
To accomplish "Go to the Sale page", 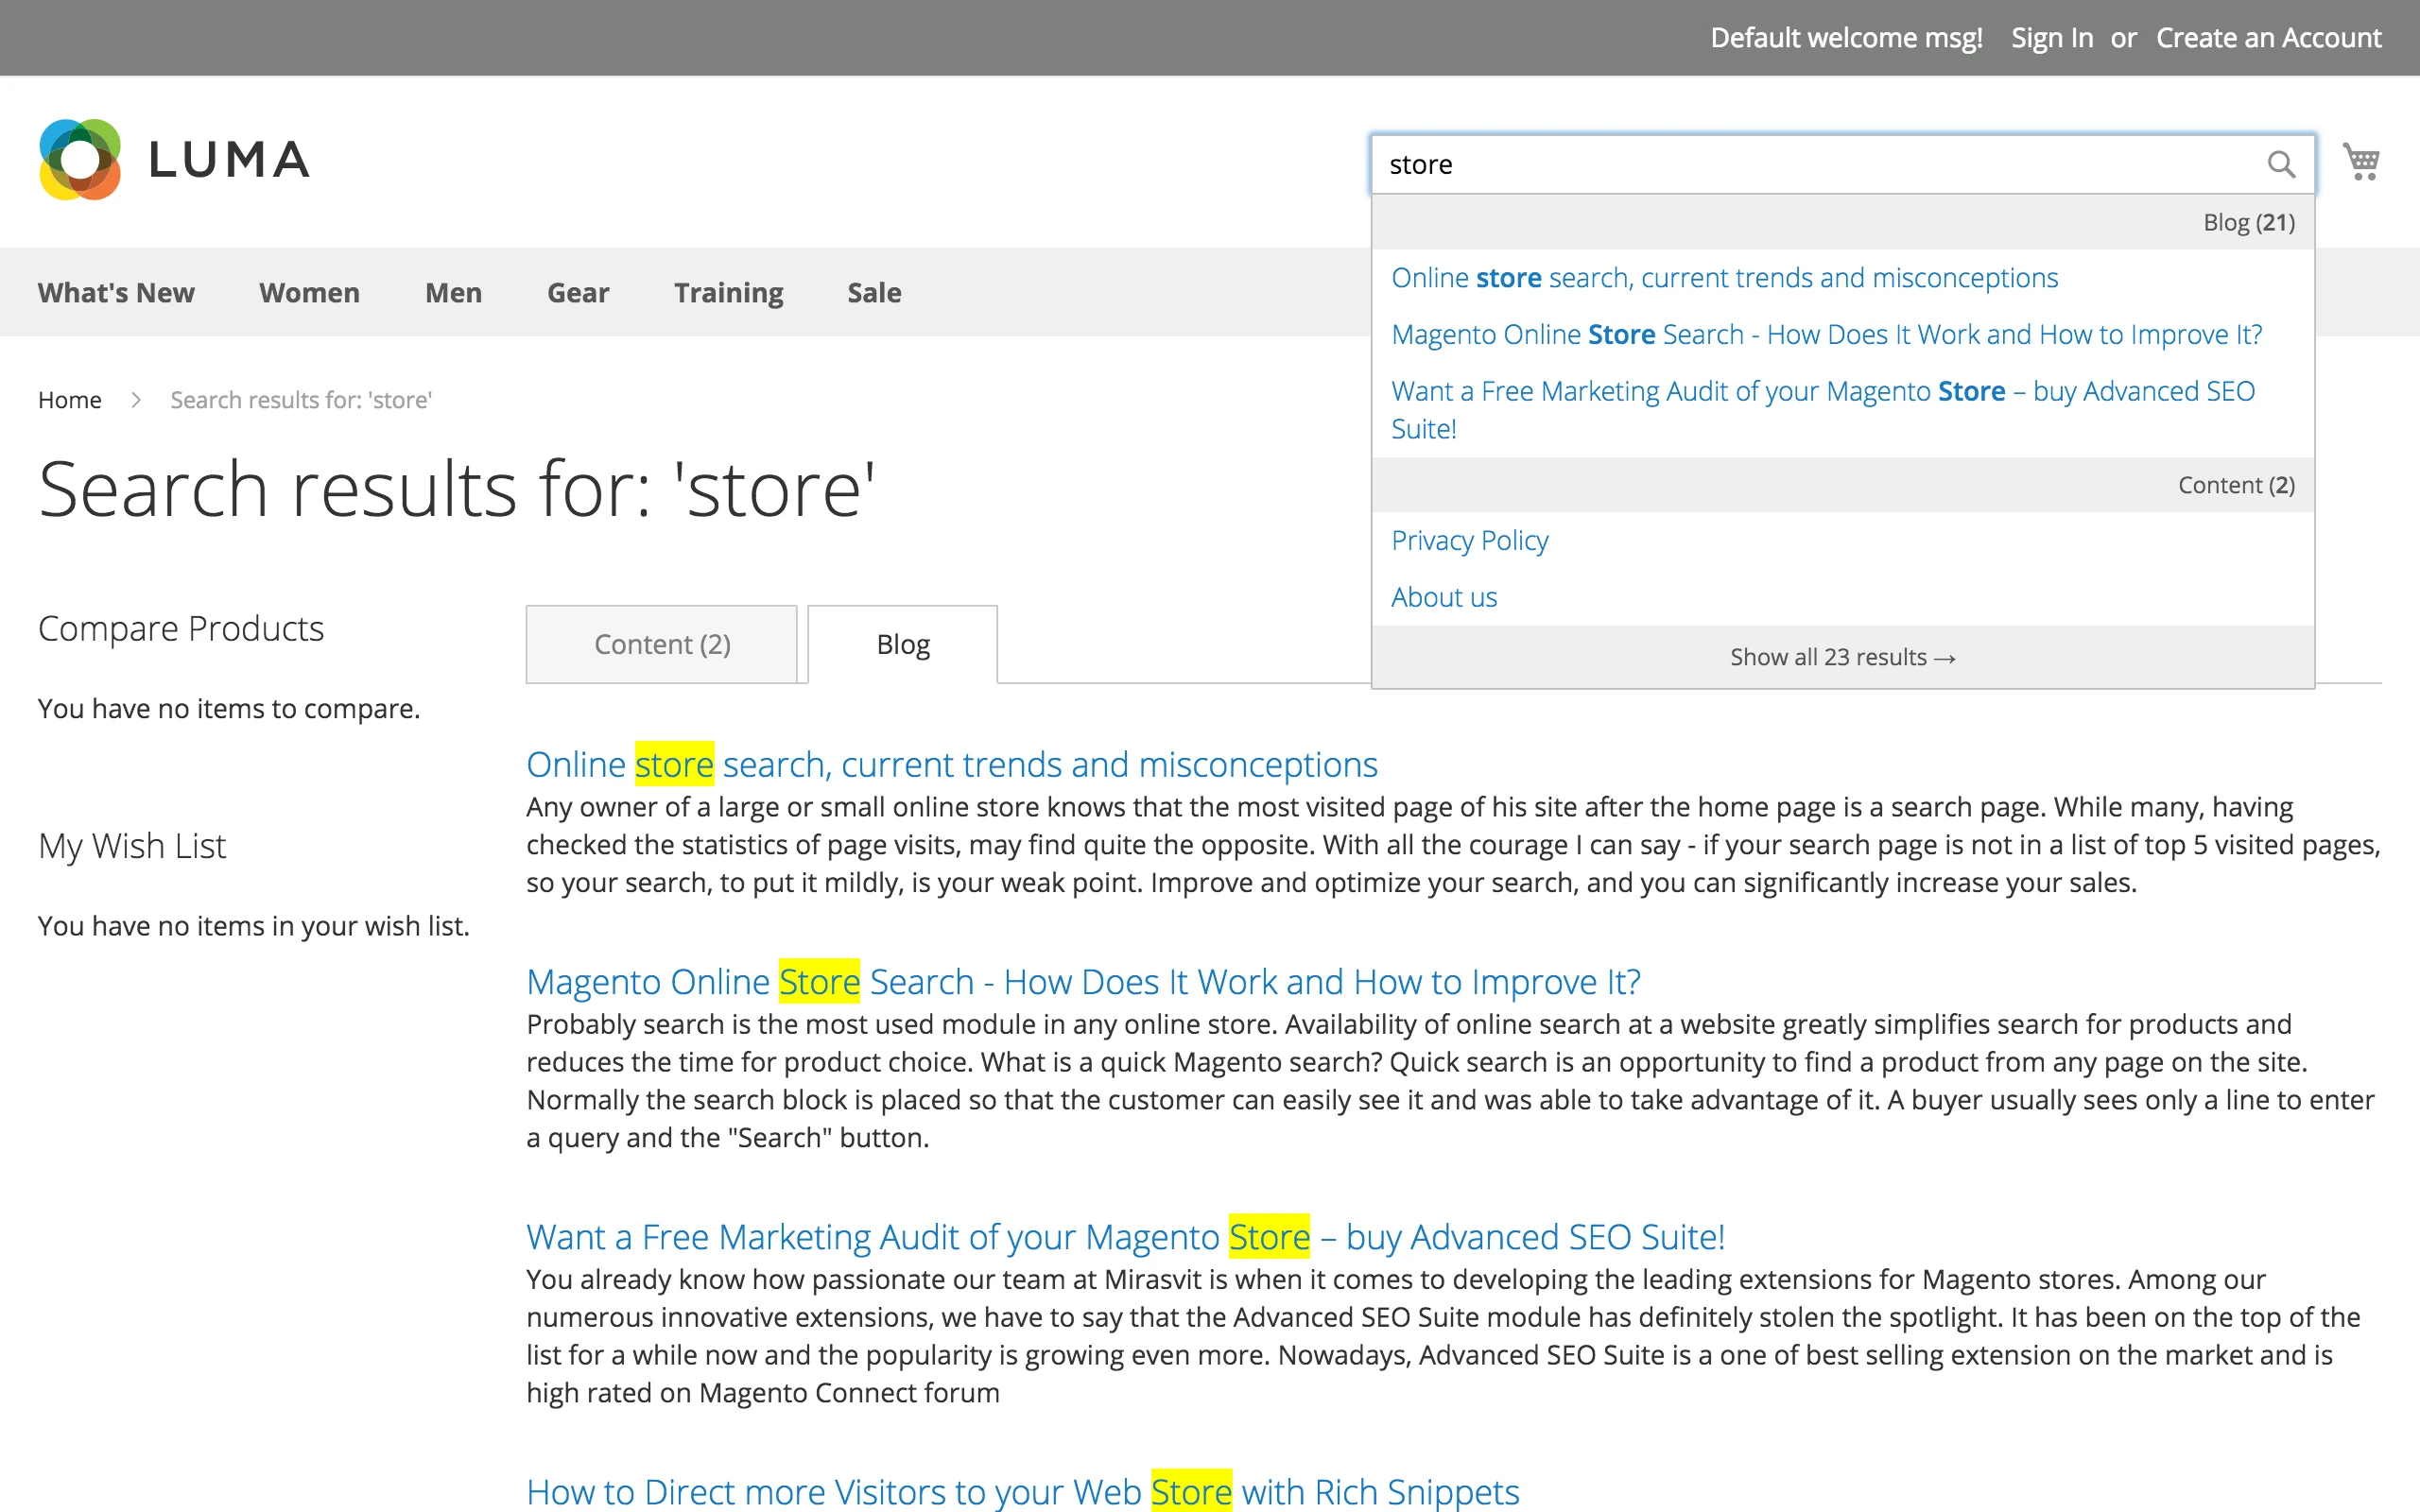I will 874,293.
